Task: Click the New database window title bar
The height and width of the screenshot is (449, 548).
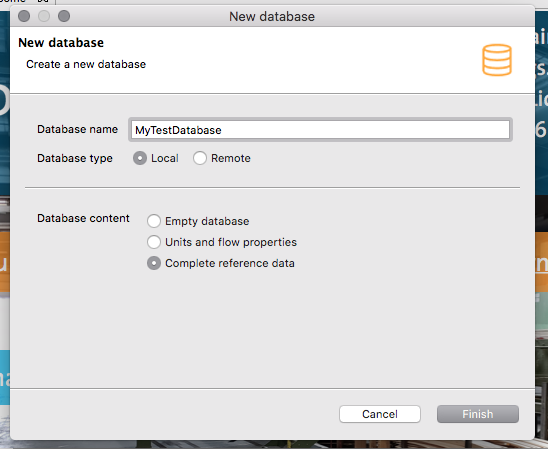Action: point(272,16)
